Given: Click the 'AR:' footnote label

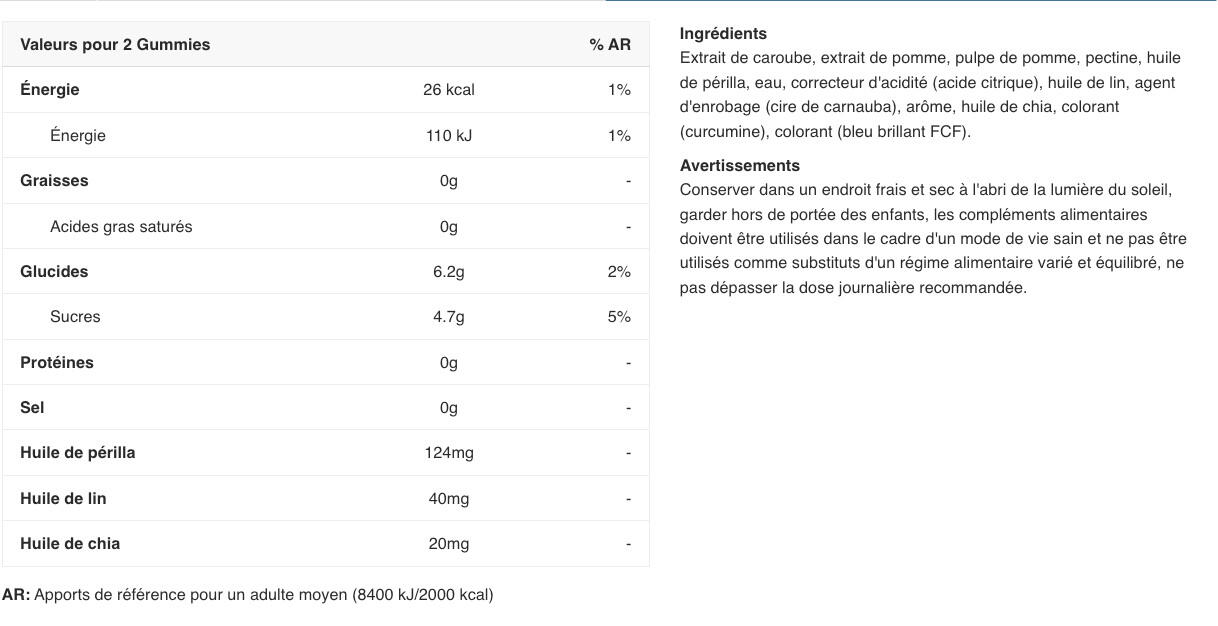Looking at the screenshot, I should coord(16,595).
